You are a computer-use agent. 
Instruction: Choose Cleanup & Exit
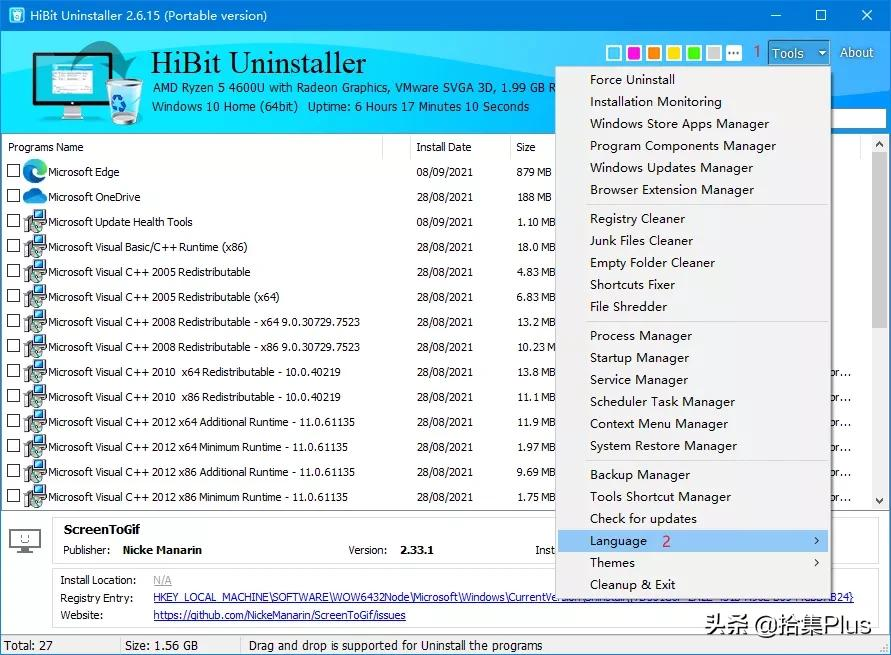coord(693,585)
